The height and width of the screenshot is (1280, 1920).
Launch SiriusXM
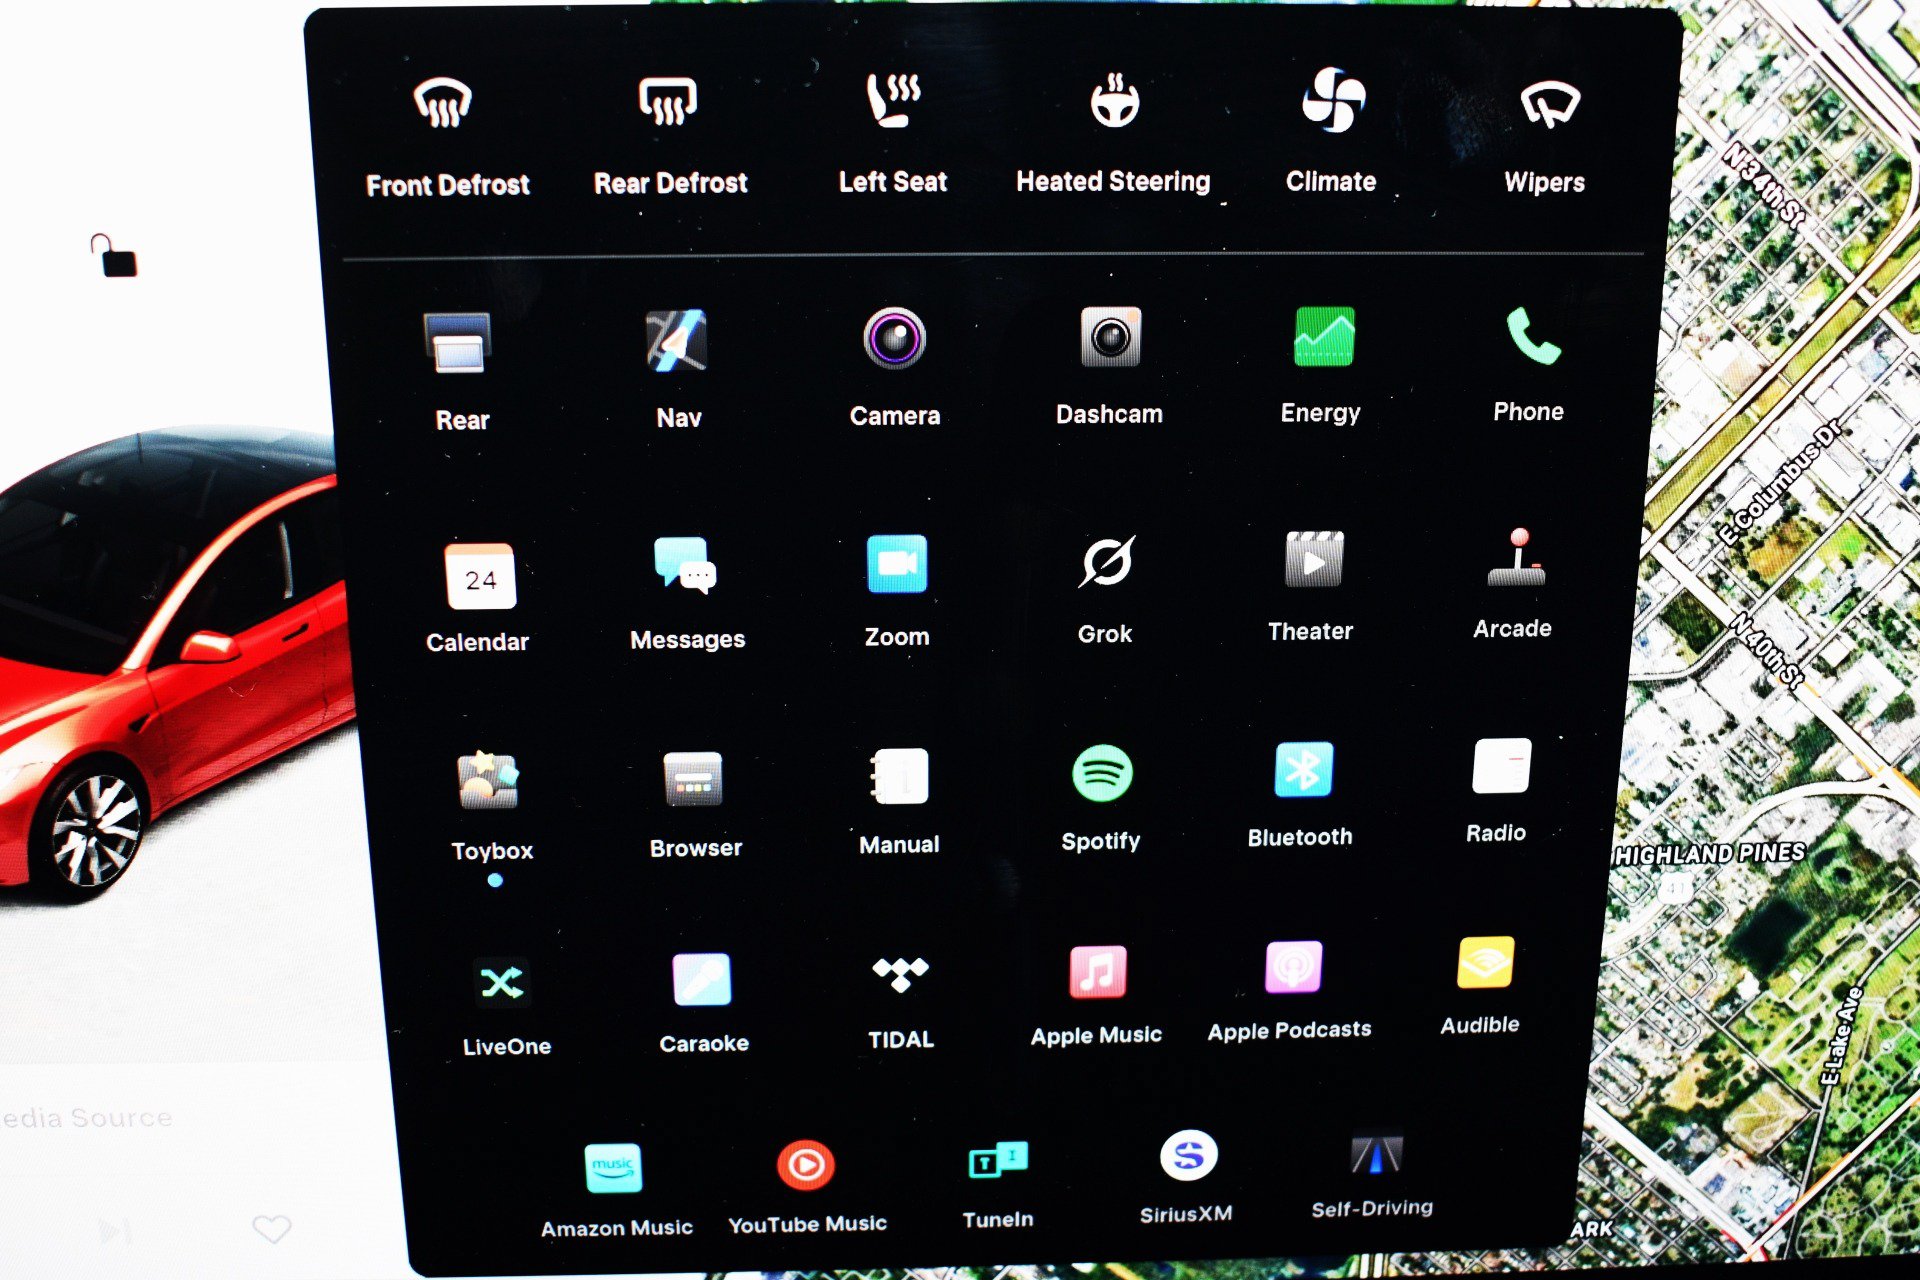point(1187,1178)
